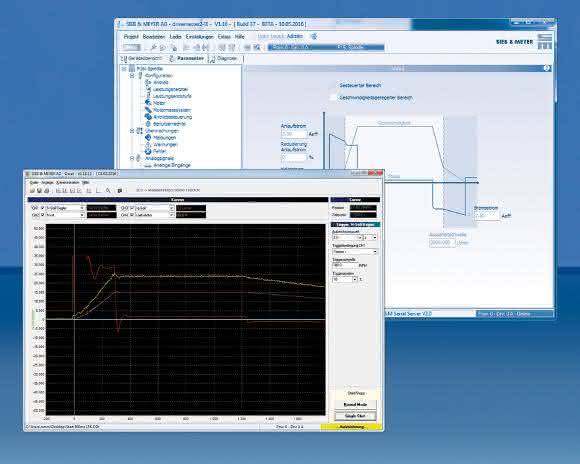Click the Reduzierung Anlaufstrom input field
The image size is (580, 464).
tap(294, 157)
